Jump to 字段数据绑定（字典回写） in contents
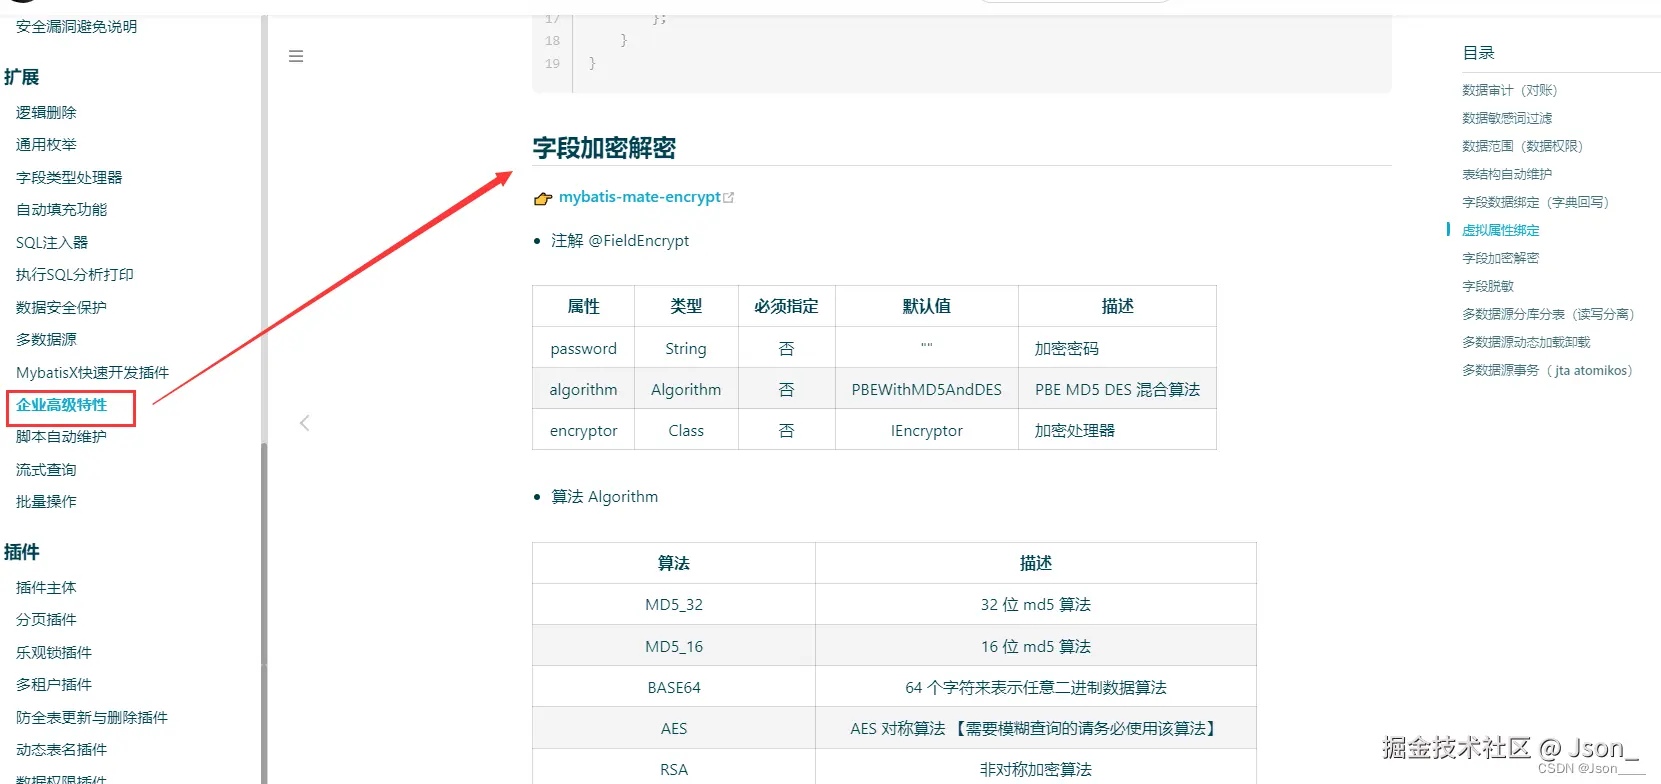Image resolution: width=1661 pixels, height=784 pixels. point(1536,202)
